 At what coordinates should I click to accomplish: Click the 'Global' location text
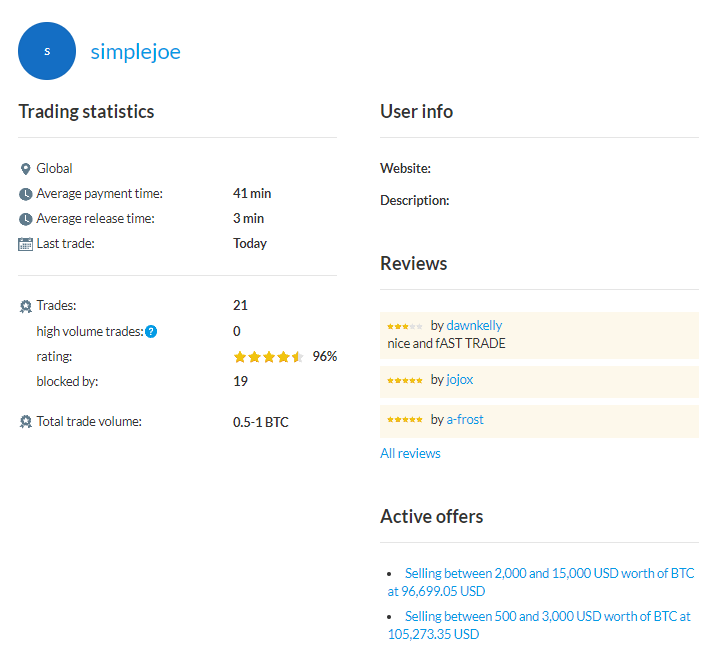pos(54,168)
